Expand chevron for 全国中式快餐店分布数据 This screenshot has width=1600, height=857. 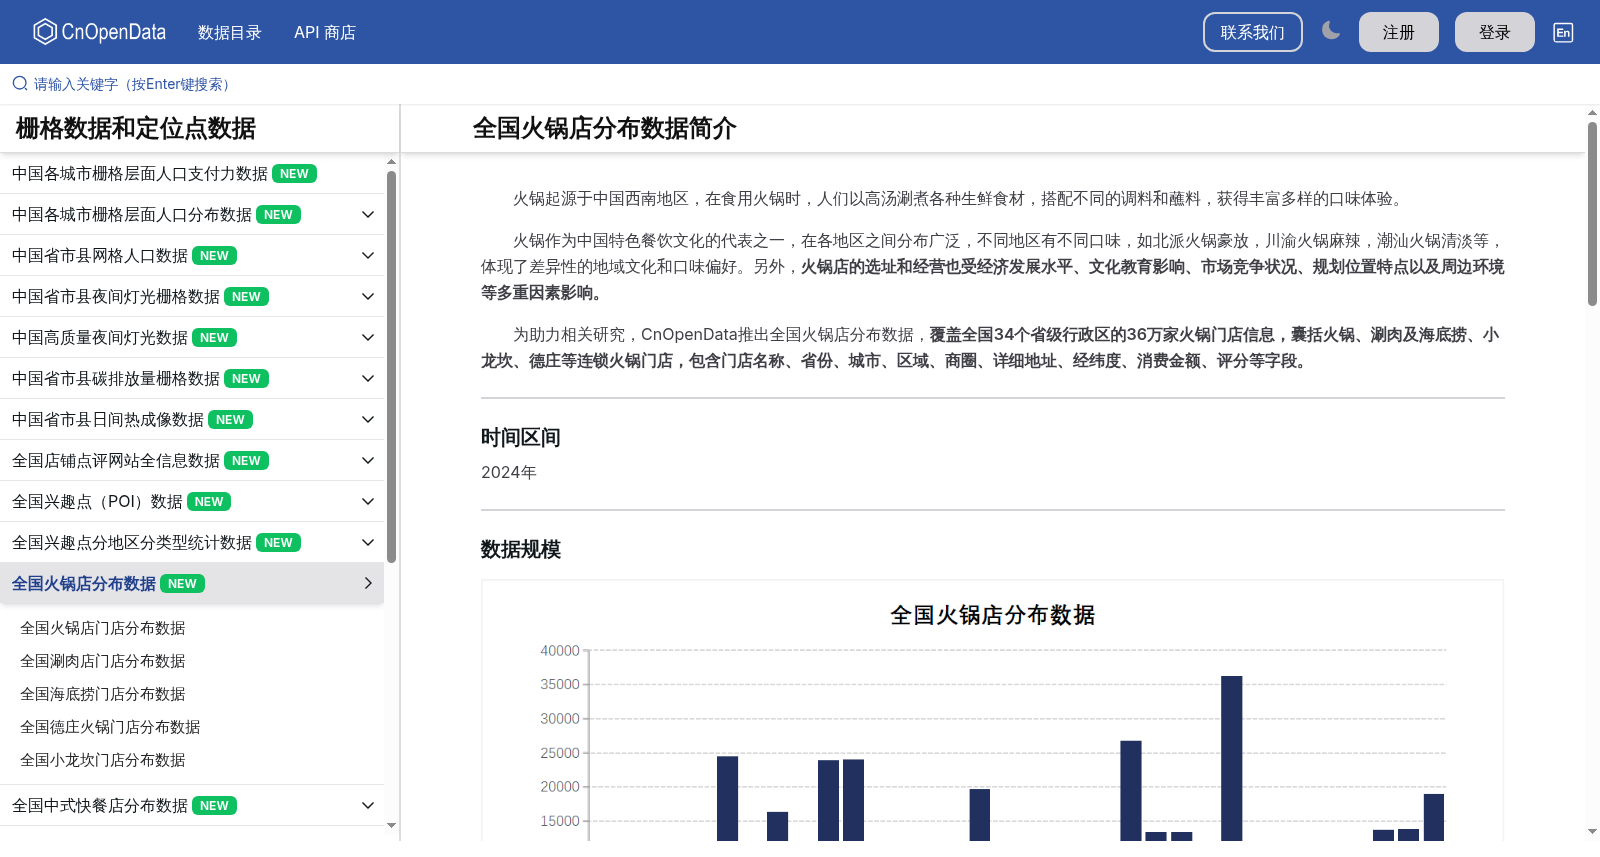(x=368, y=805)
